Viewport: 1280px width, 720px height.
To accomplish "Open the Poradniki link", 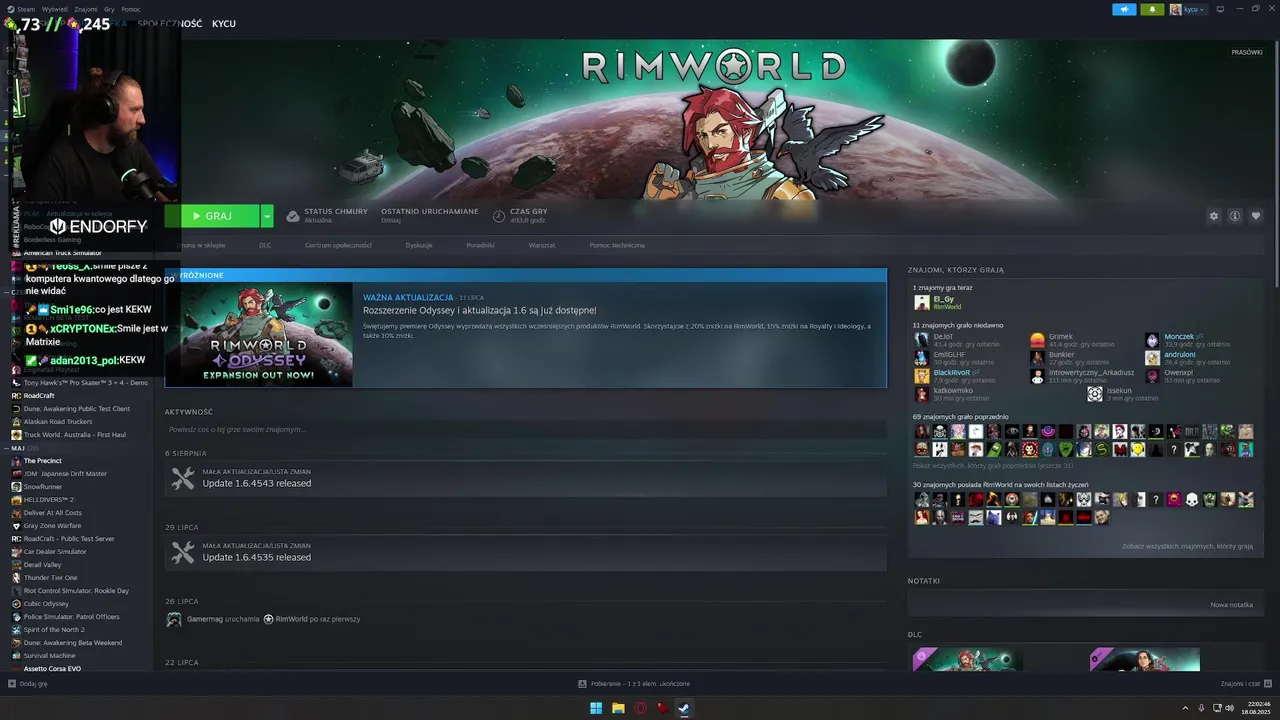I will click(480, 245).
